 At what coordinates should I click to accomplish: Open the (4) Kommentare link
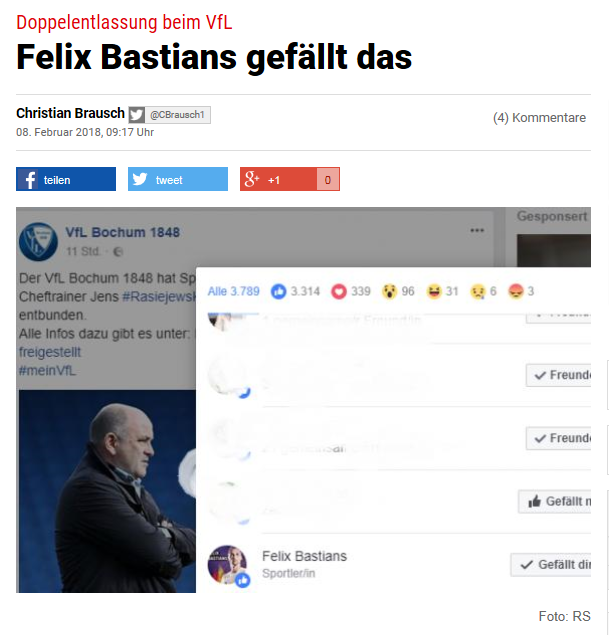(539, 118)
